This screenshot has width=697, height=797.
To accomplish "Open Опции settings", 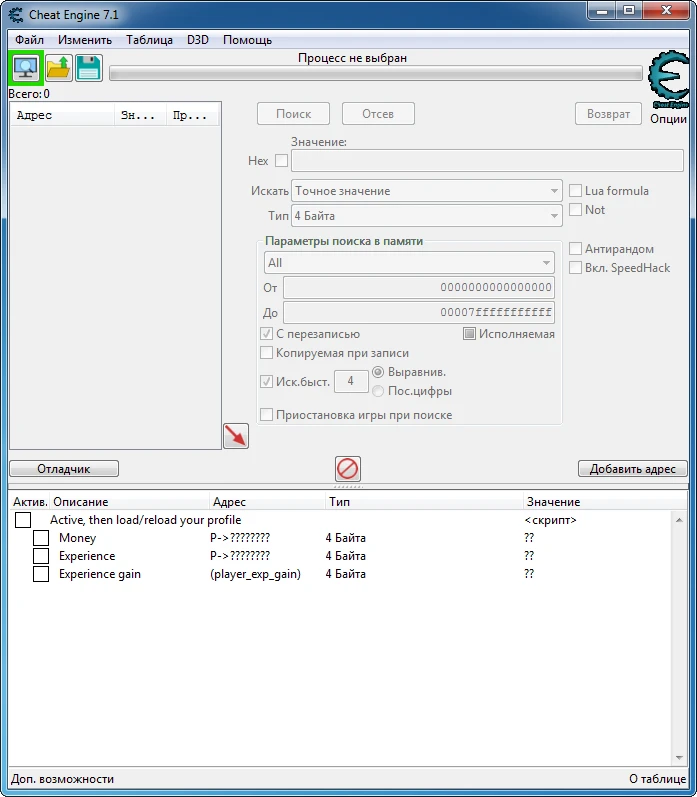I will pos(669,119).
